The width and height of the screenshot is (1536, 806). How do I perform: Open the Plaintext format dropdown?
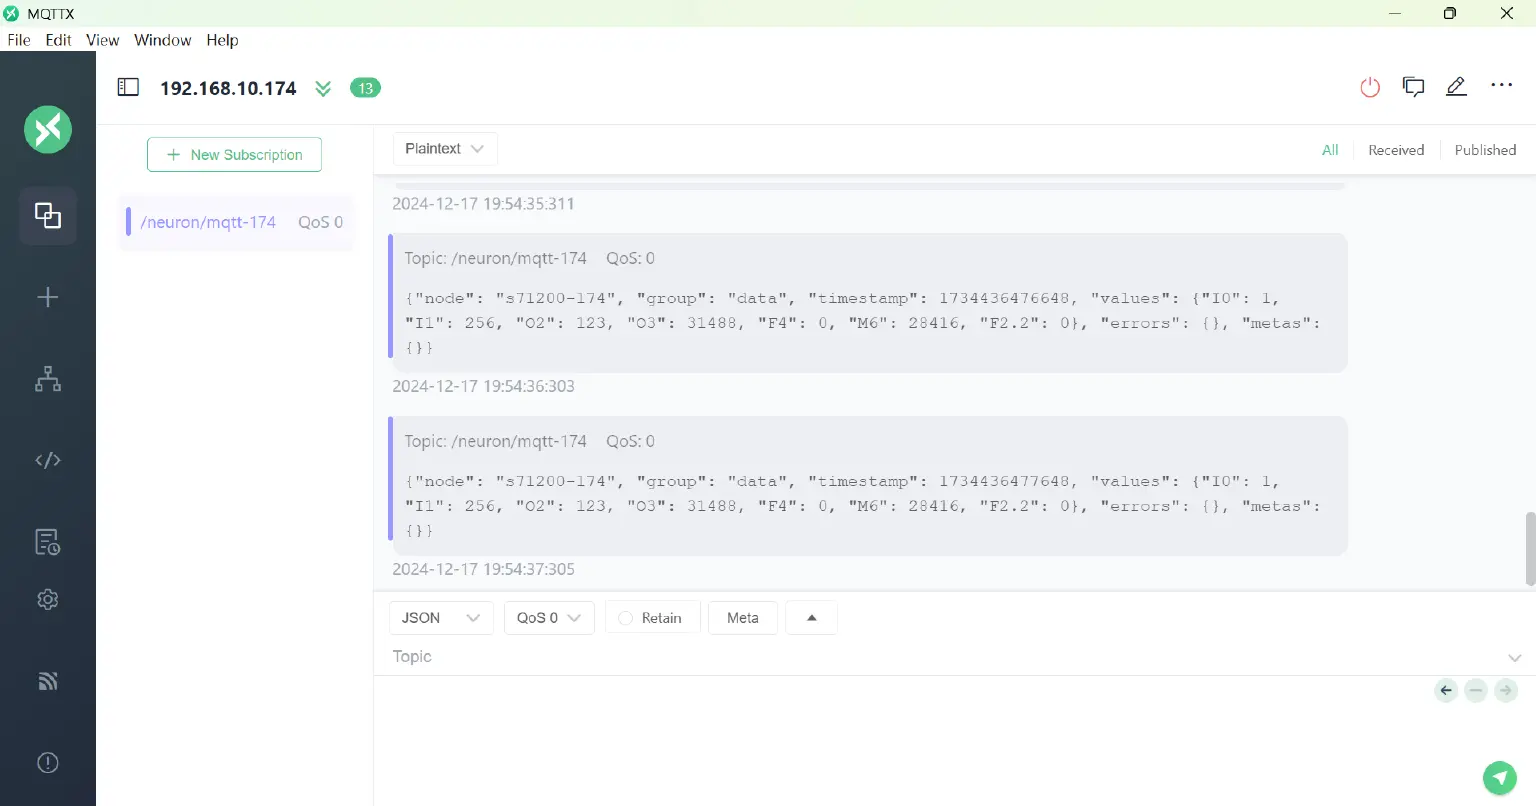click(445, 149)
